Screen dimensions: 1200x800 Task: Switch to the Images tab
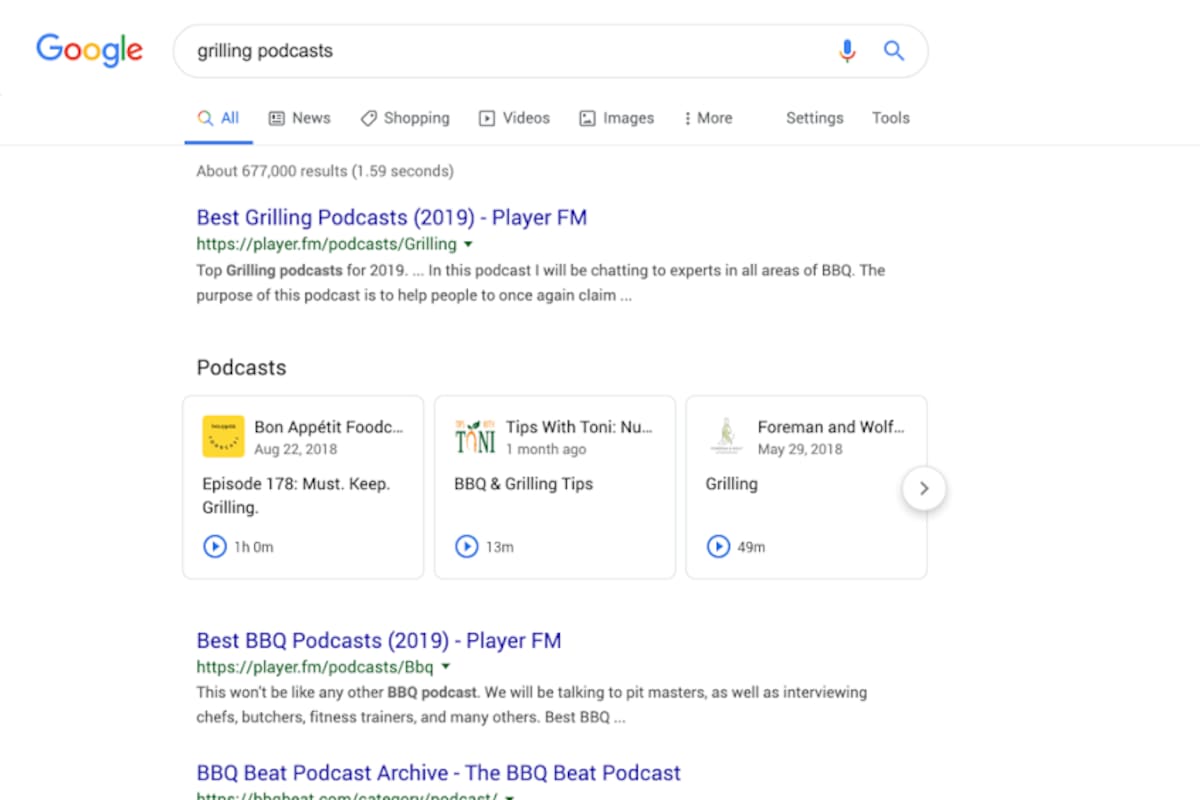click(x=616, y=118)
